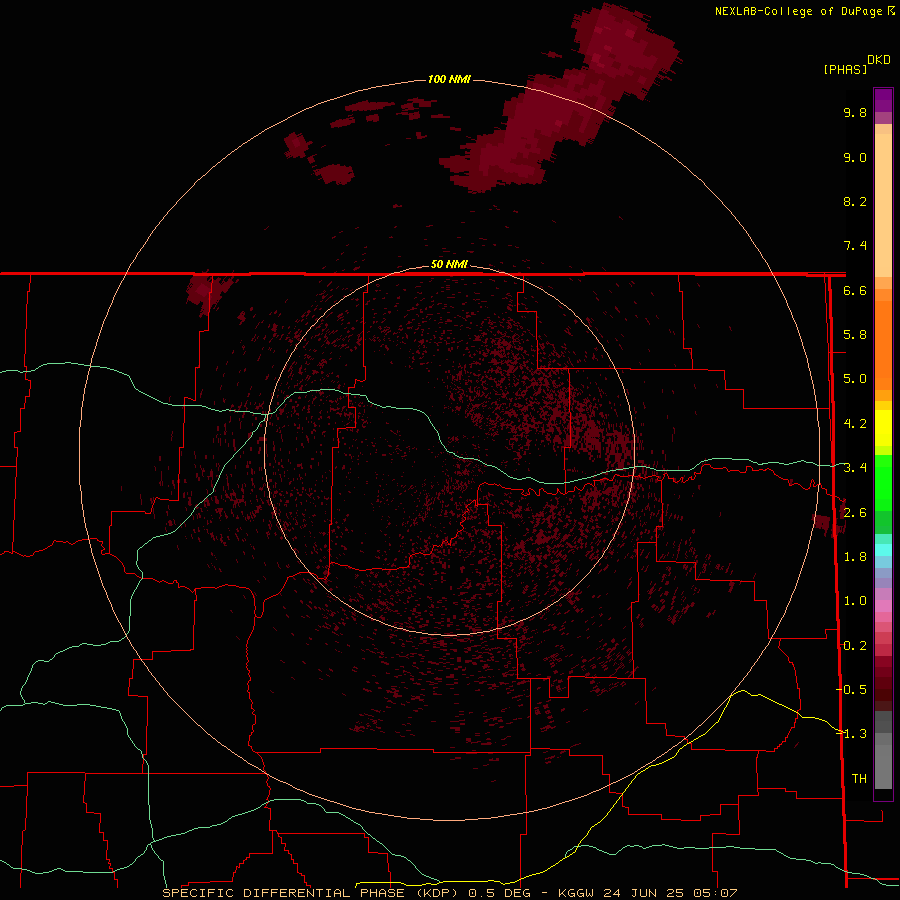The image size is (900, 900).
Task: Click the 0.2 legend value
Action: pos(855,646)
